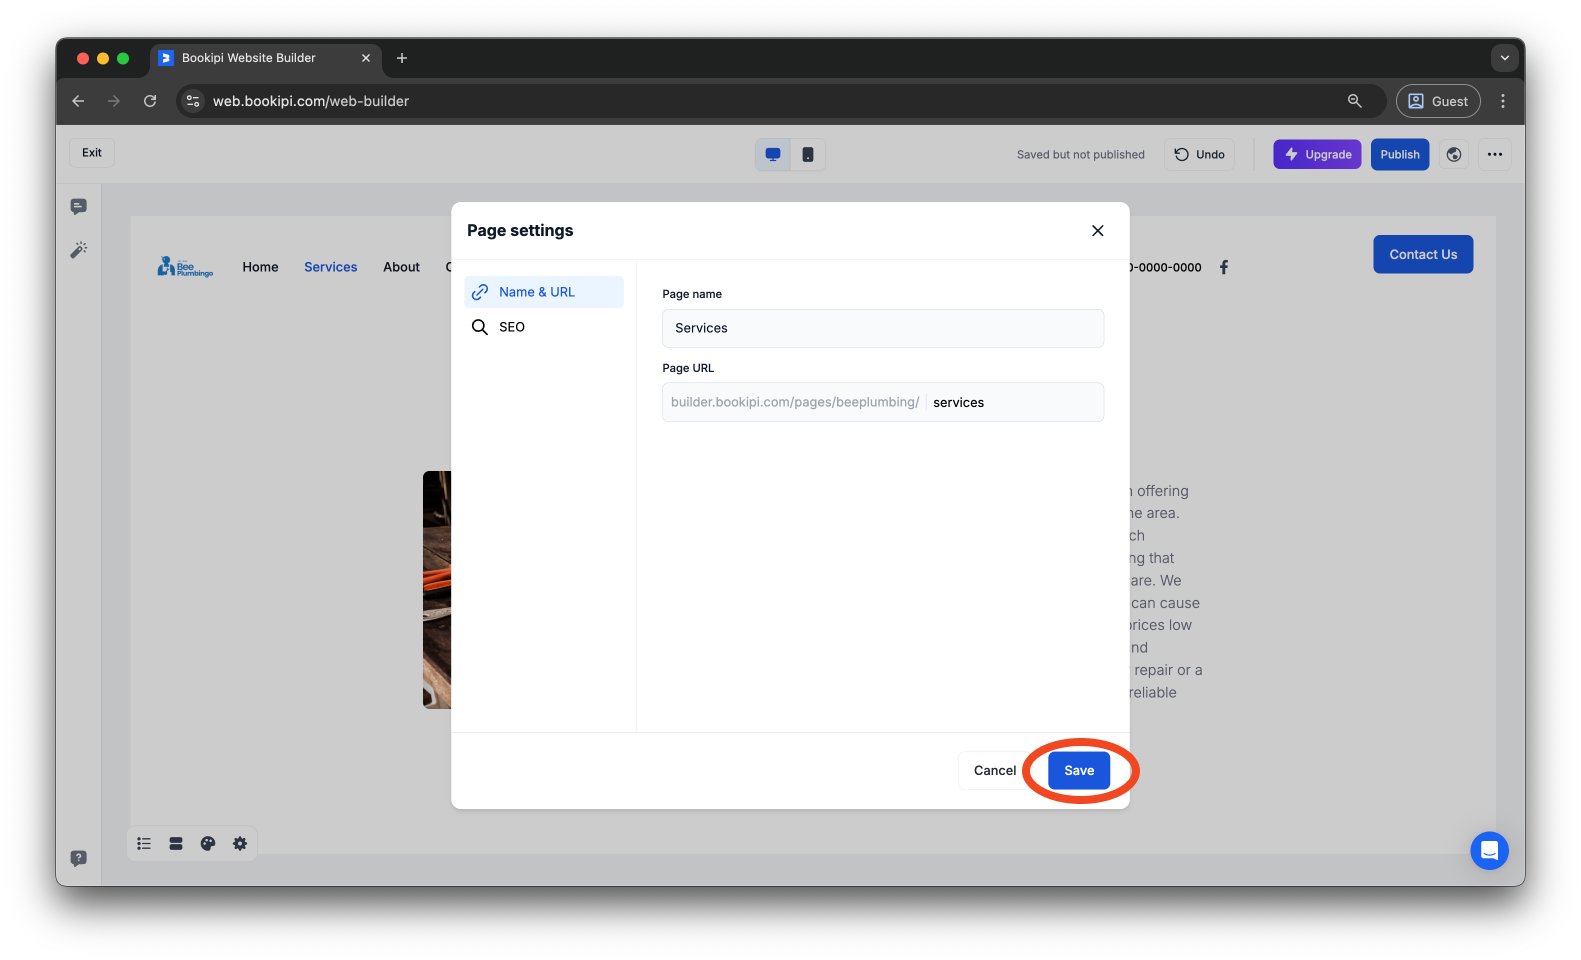Viewport: 1581px width, 960px height.
Task: Click the About nav link
Action: [401, 267]
